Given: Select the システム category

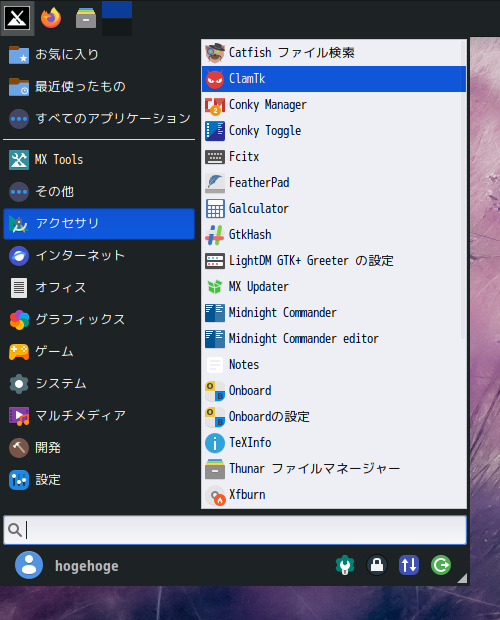Looking at the screenshot, I should pyautogui.click(x=99, y=384).
